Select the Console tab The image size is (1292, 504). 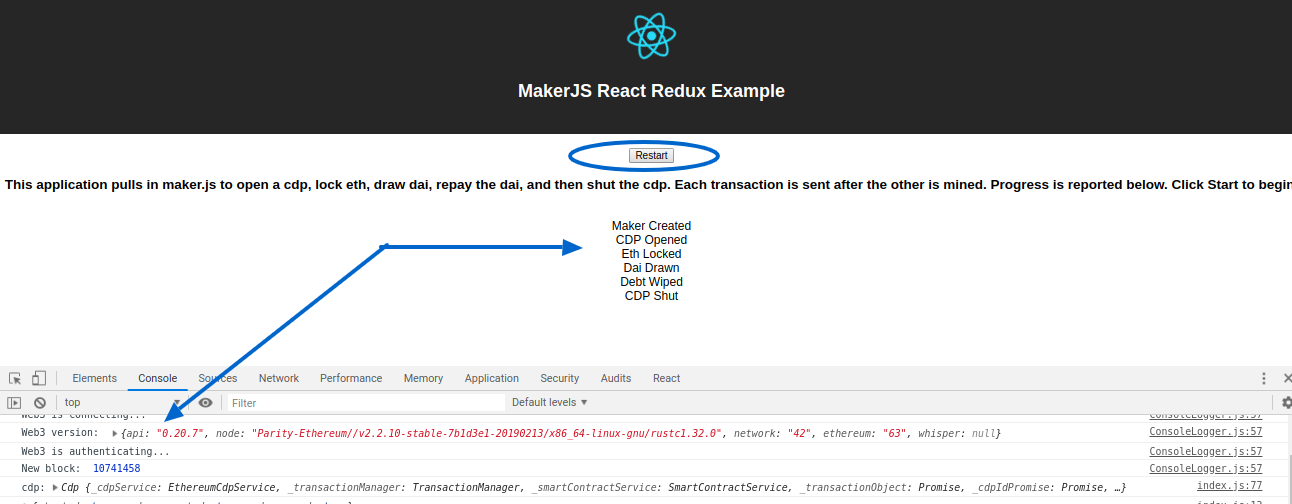tap(158, 378)
